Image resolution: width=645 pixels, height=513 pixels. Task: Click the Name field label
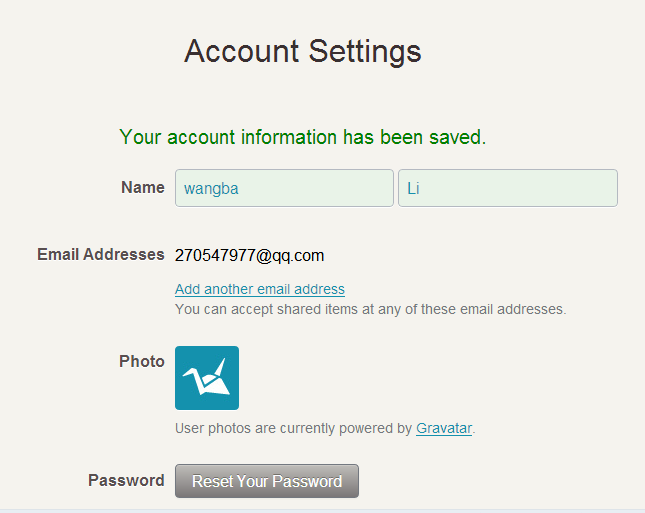(142, 187)
